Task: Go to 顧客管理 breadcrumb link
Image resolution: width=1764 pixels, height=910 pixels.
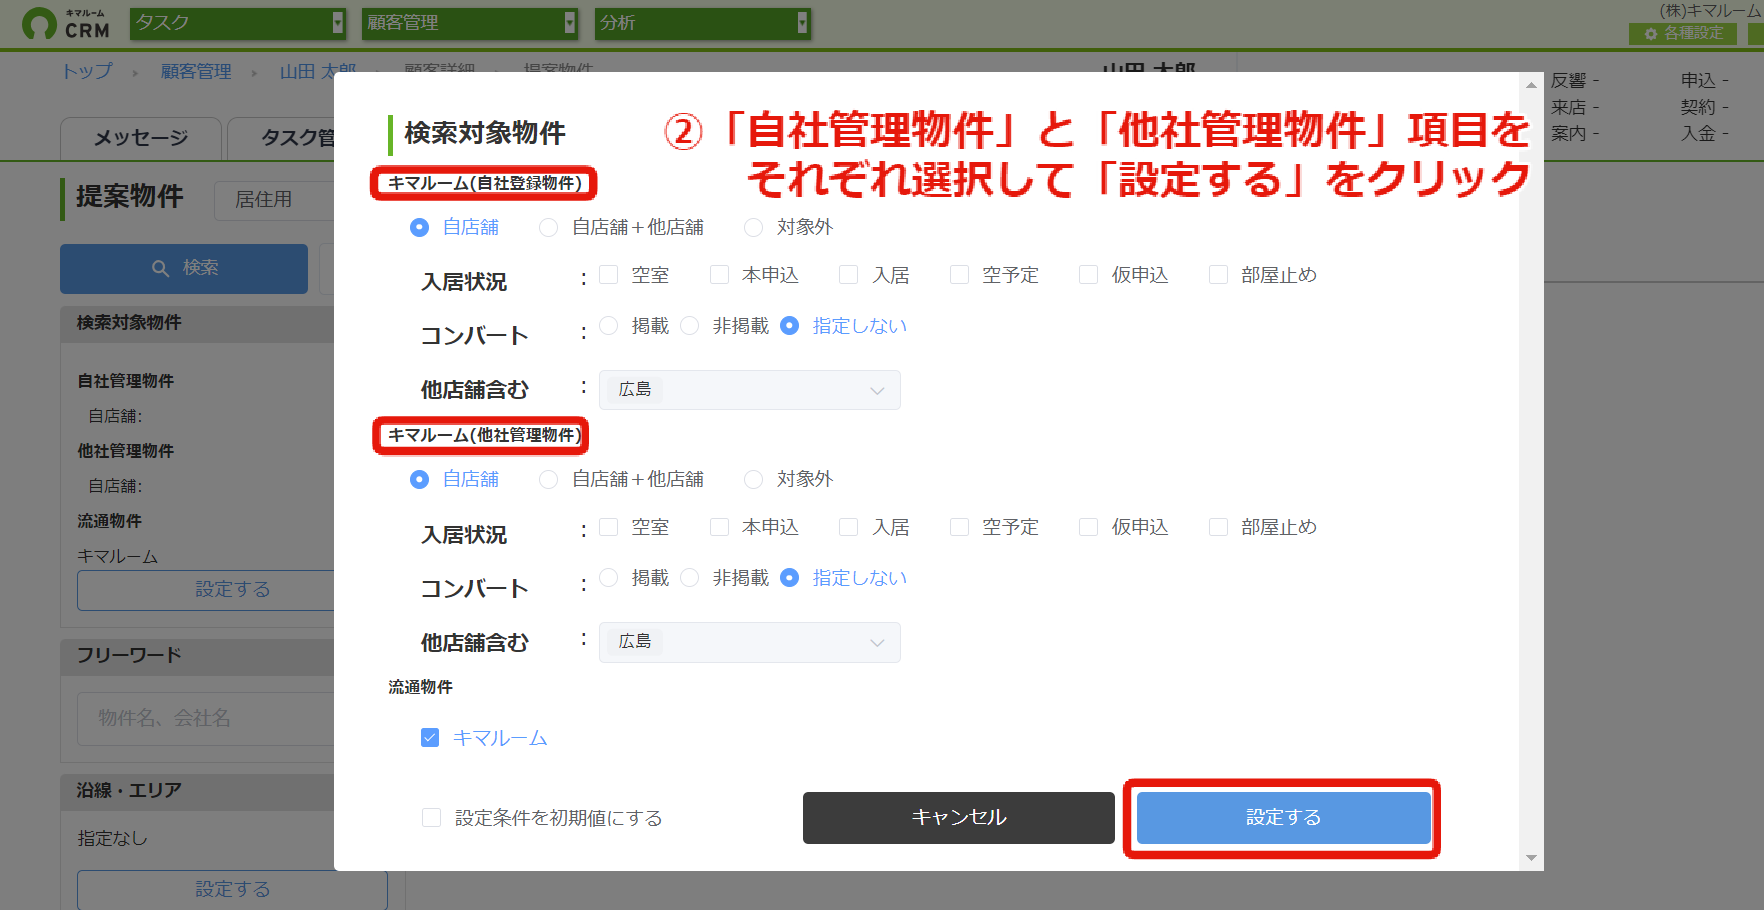Action: pos(196,72)
